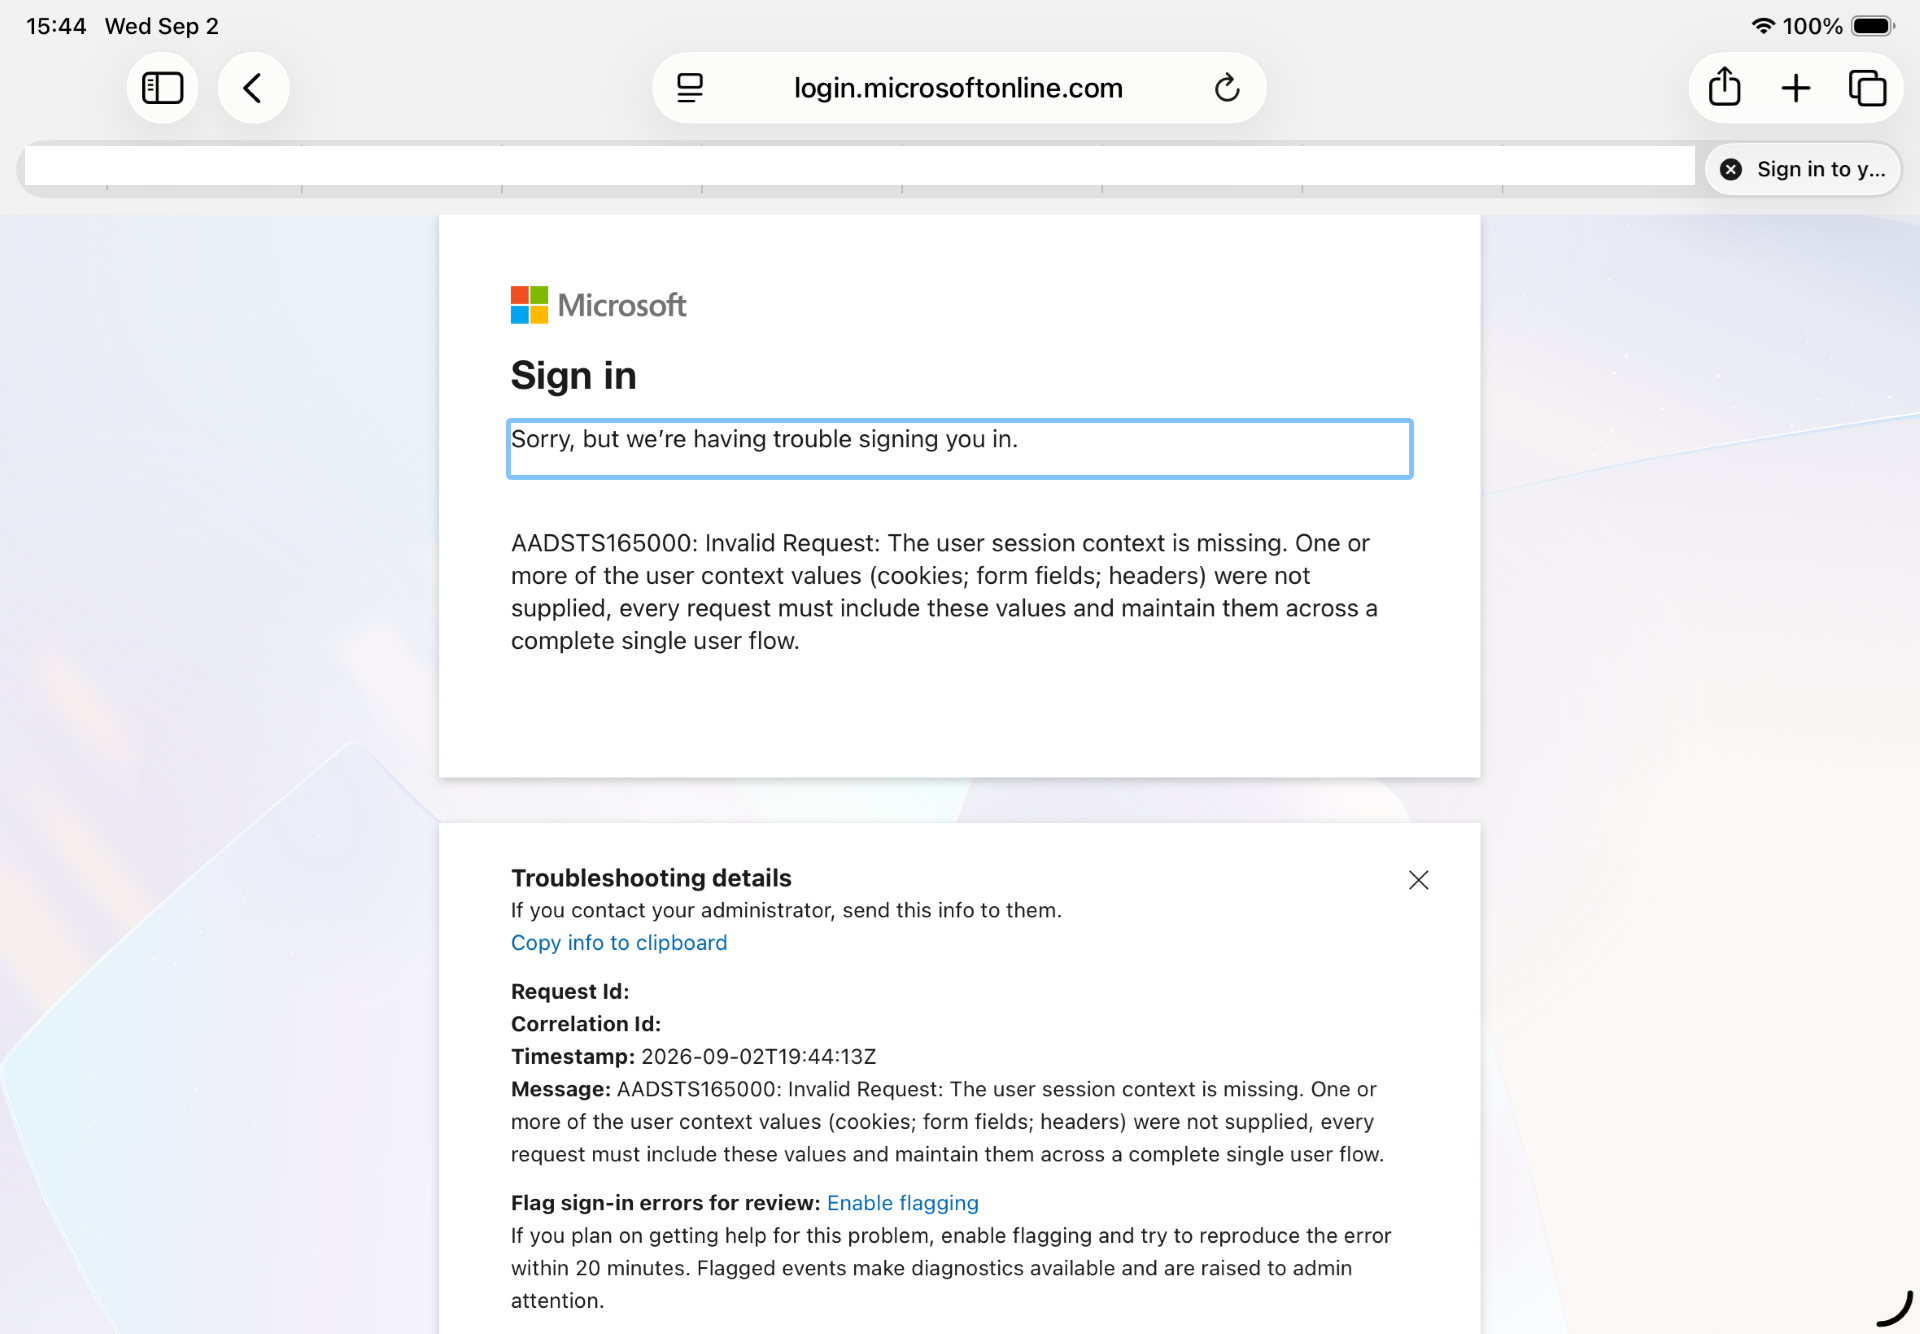Click the battery indicator

[1873, 26]
